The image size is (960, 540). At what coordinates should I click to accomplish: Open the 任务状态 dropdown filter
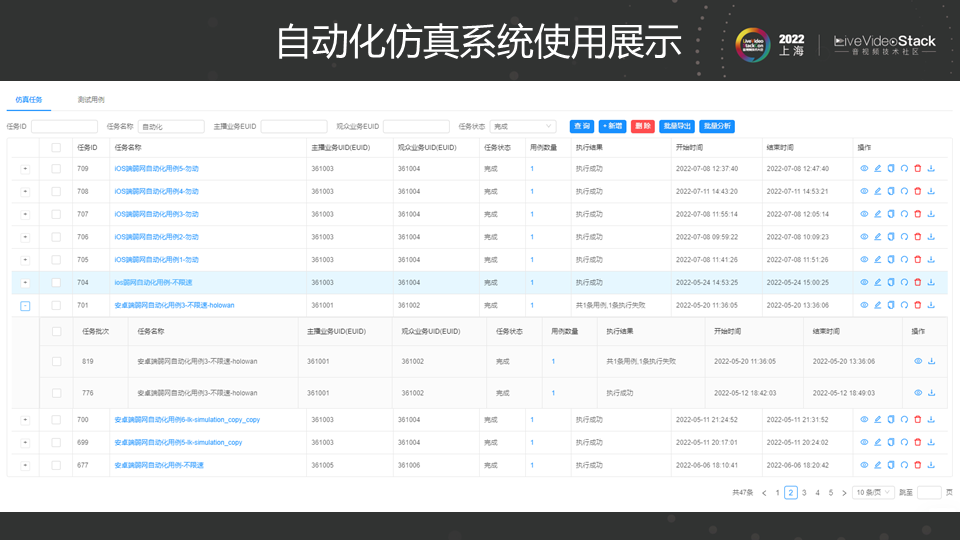523,126
